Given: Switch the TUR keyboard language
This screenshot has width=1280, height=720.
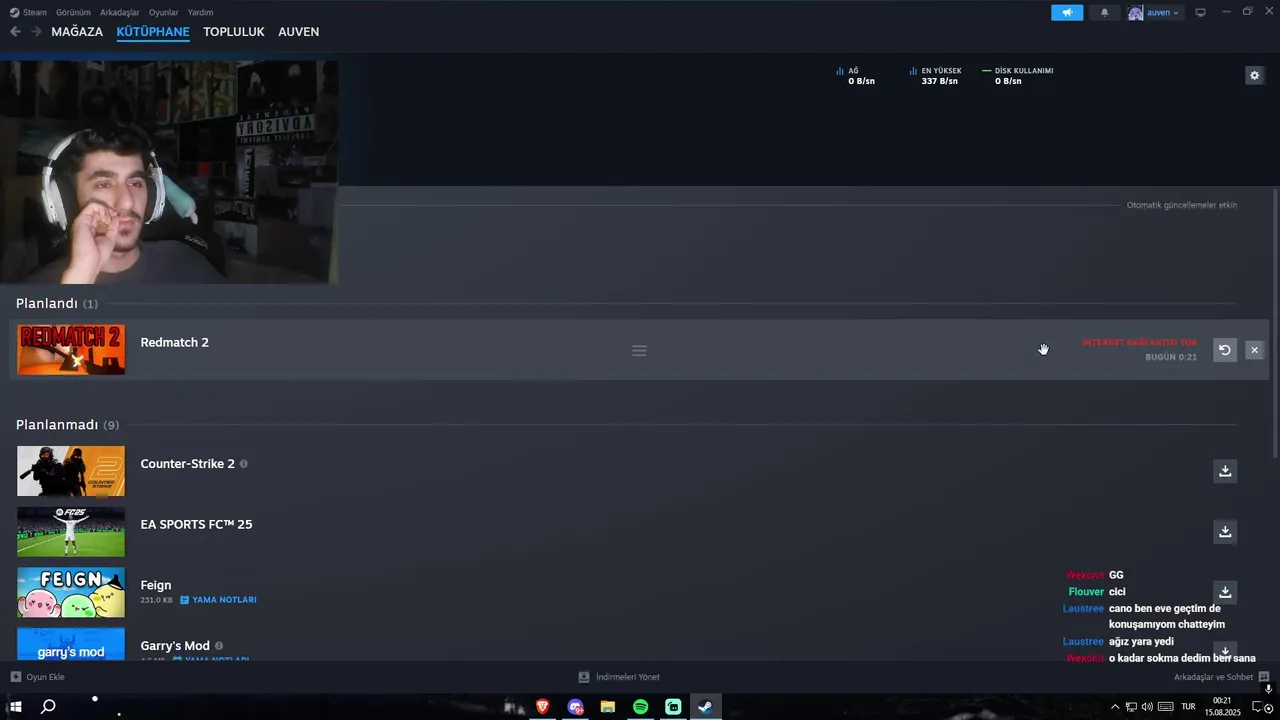Looking at the screenshot, I should tap(1188, 707).
